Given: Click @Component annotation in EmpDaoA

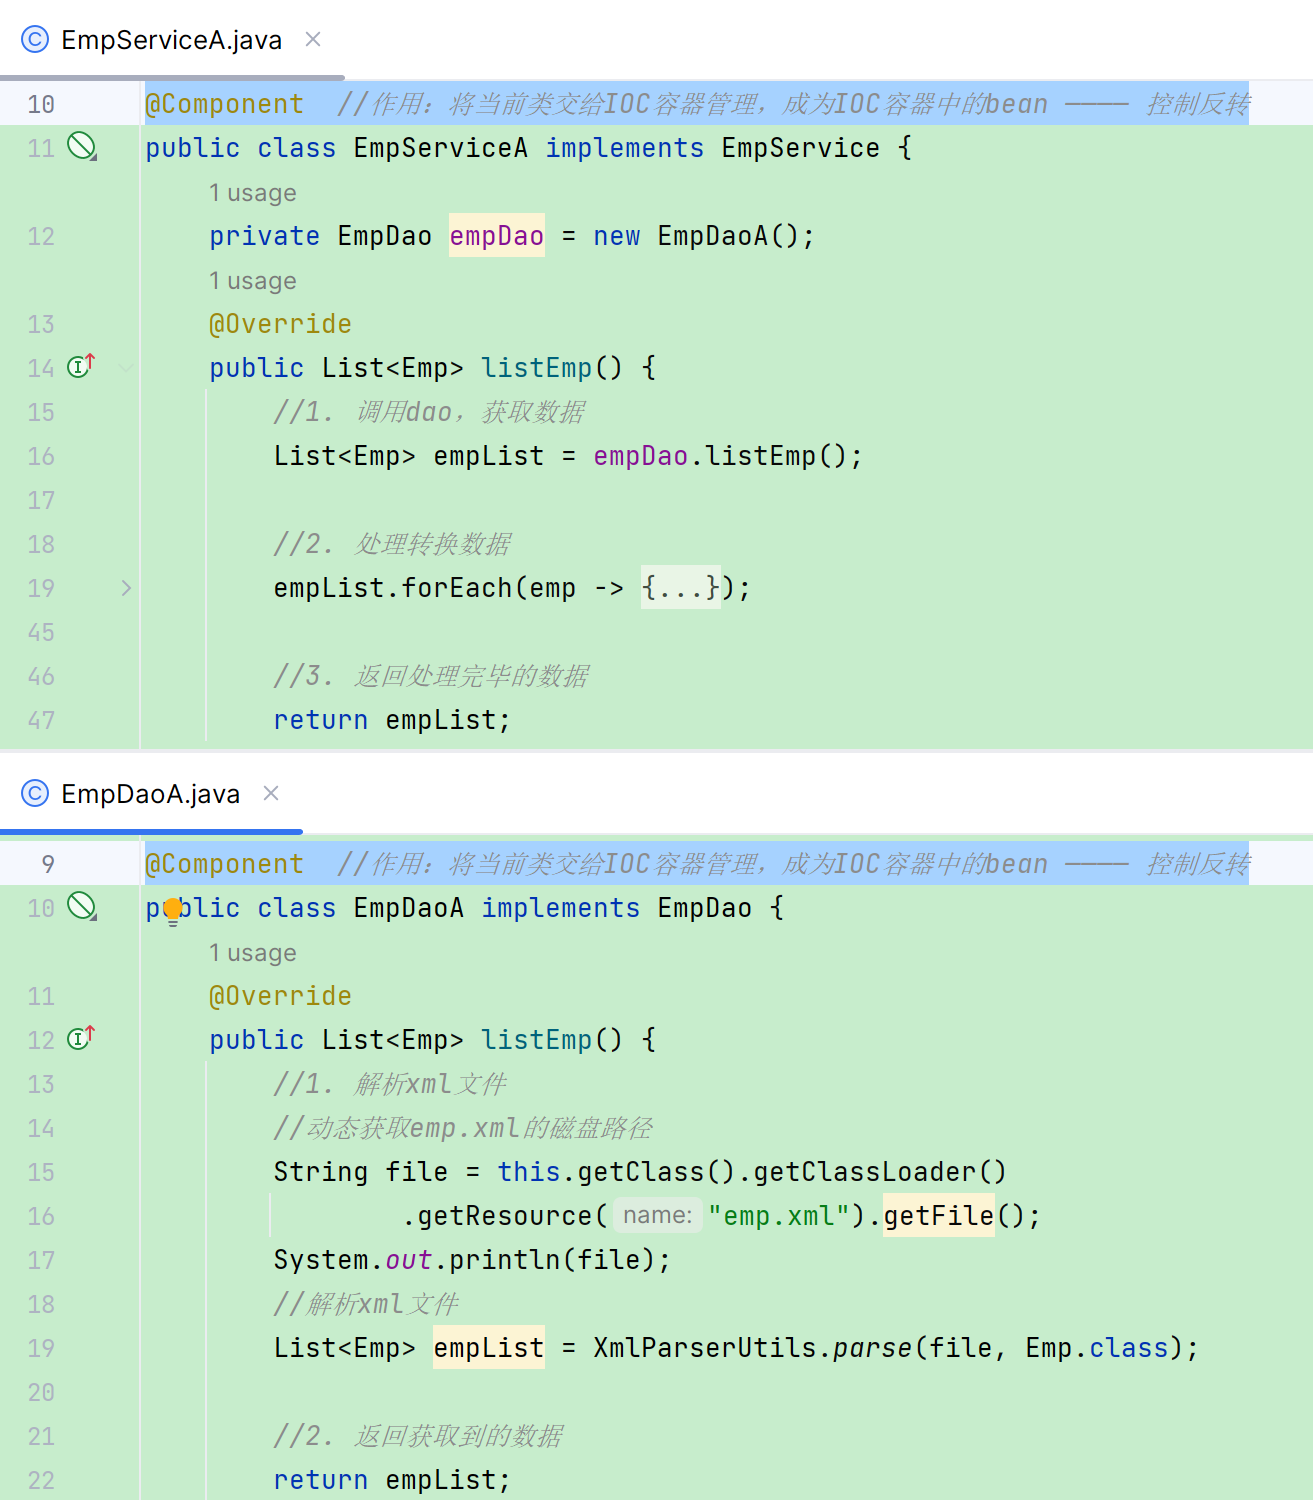Looking at the screenshot, I should pyautogui.click(x=225, y=864).
